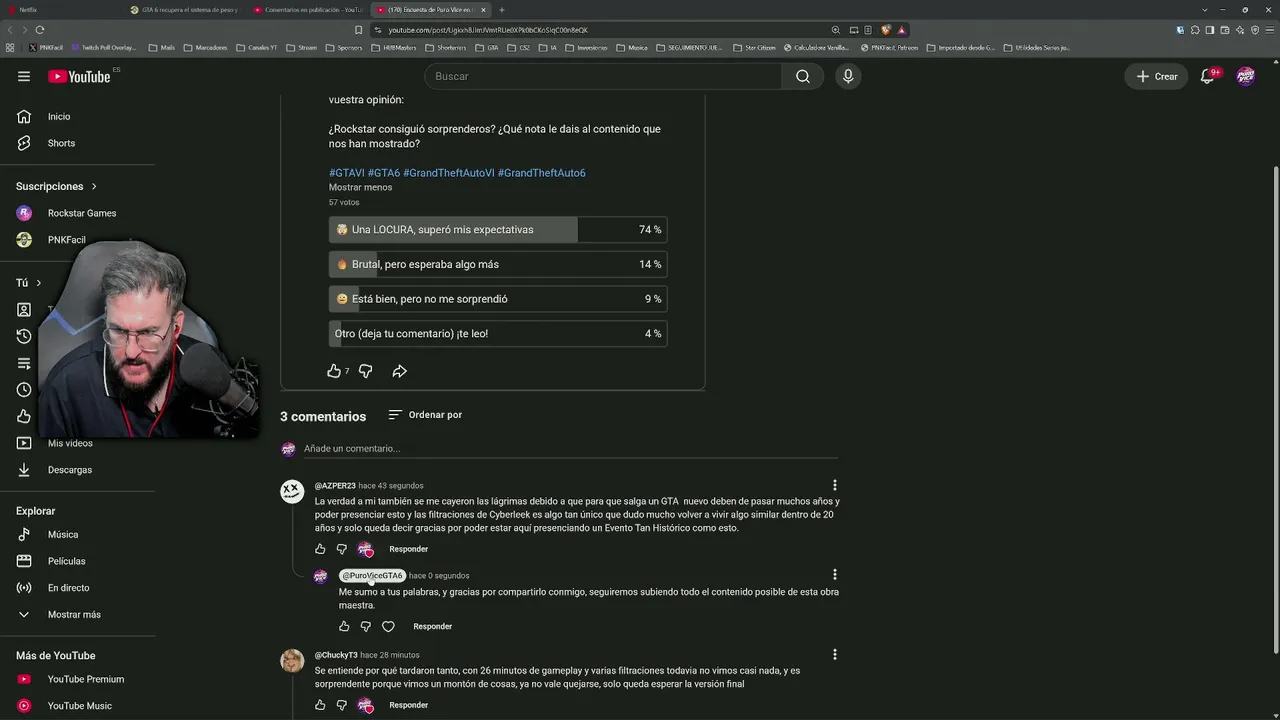The width and height of the screenshot is (1280, 720).
Task: Open the browser main menu
Action: click(1269, 30)
